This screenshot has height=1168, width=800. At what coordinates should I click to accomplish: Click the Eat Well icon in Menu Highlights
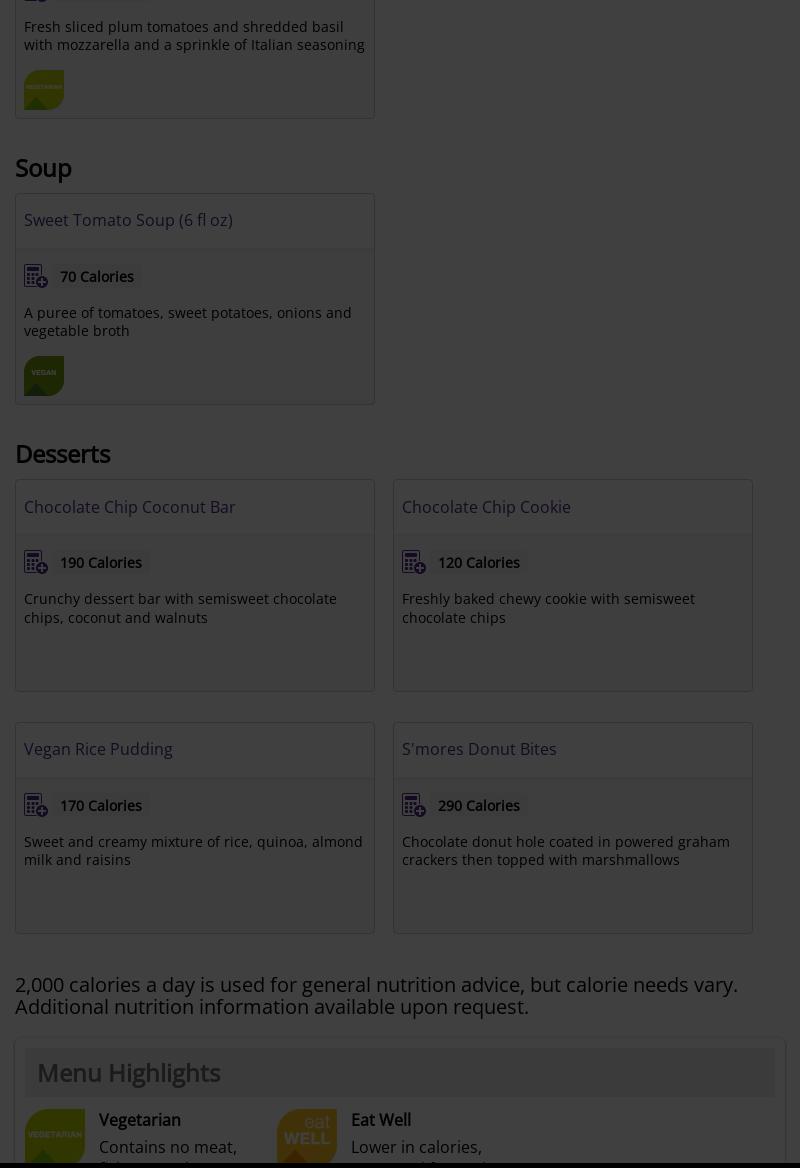(x=307, y=1137)
